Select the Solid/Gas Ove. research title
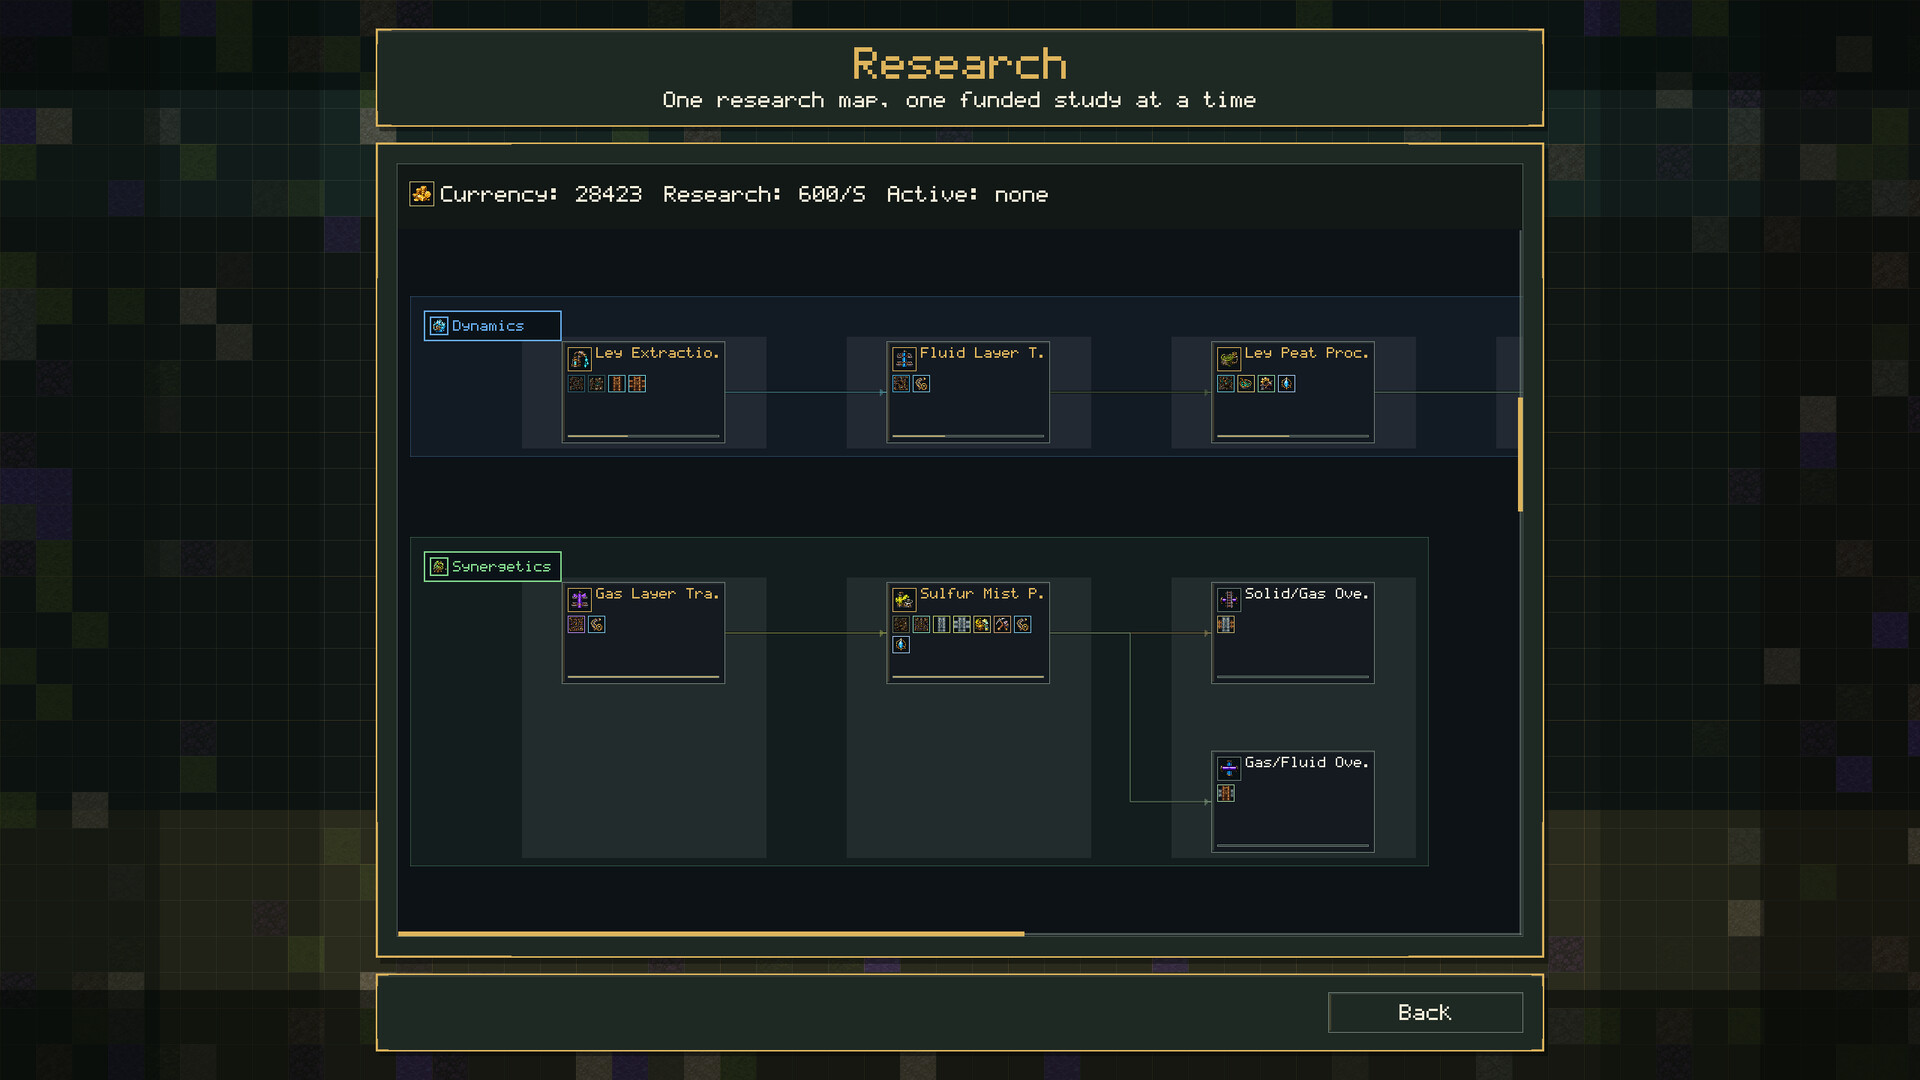The height and width of the screenshot is (1080, 1920). click(1307, 594)
